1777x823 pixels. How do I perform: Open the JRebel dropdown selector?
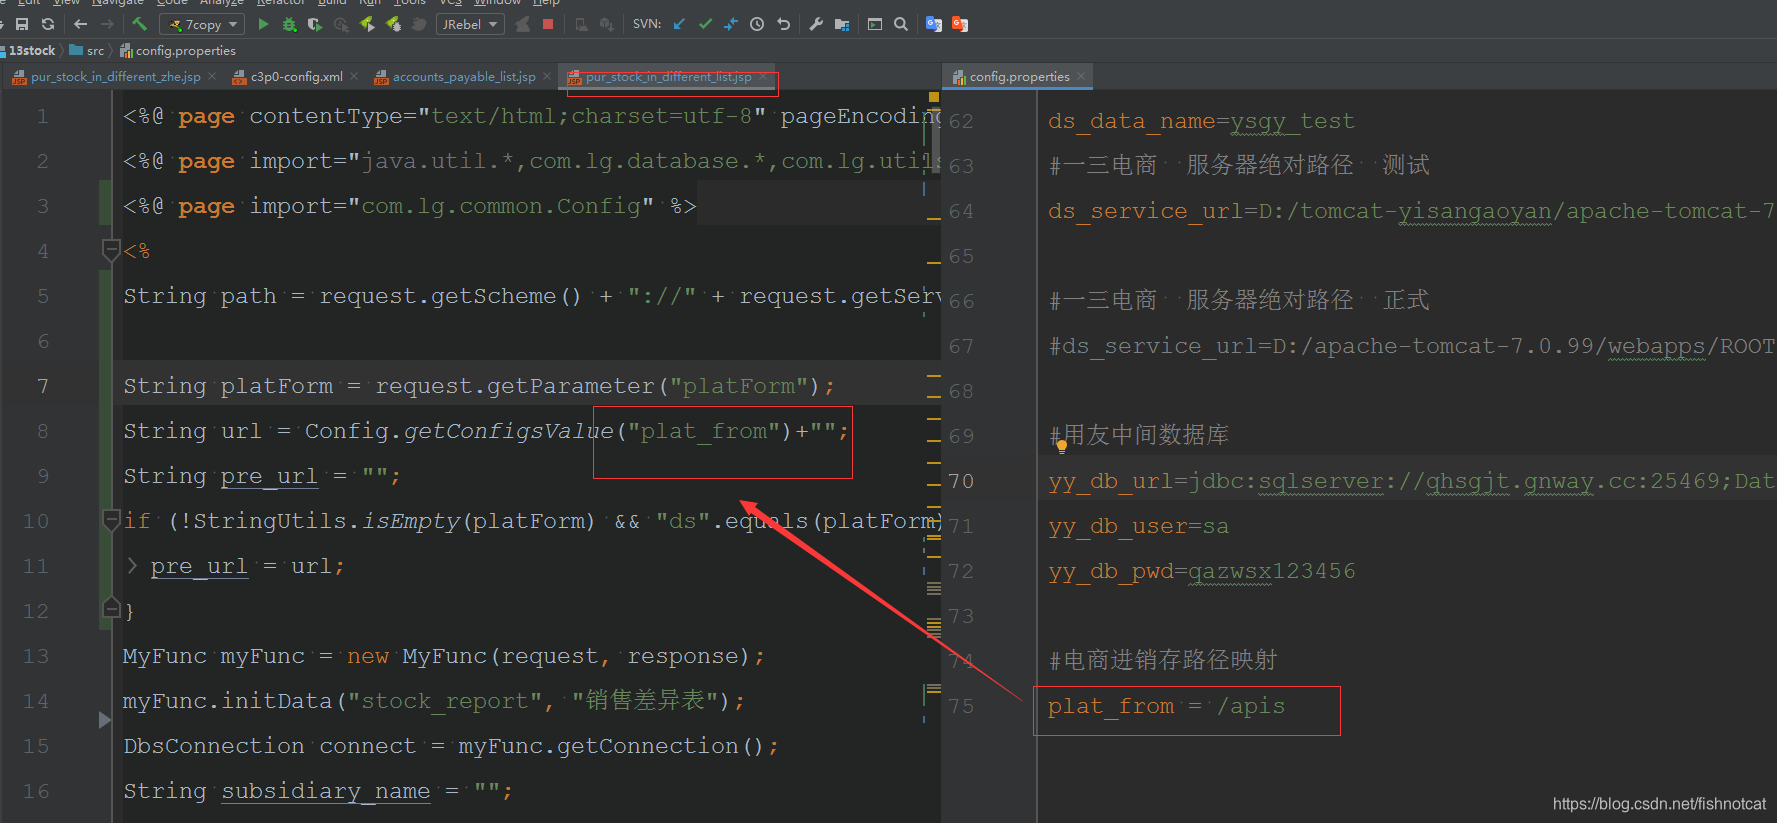pyautogui.click(x=470, y=24)
